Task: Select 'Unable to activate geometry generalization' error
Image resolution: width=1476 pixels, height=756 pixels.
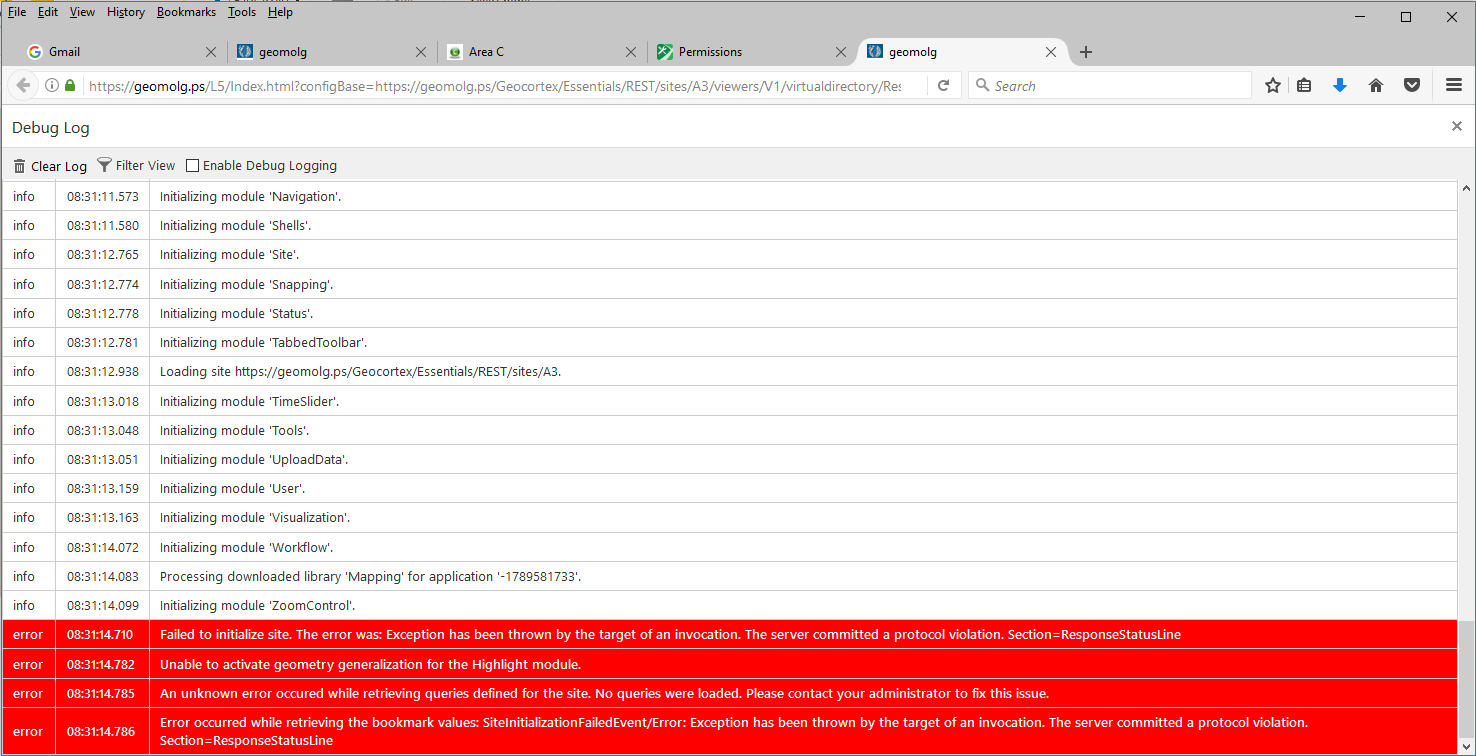Action: click(730, 664)
